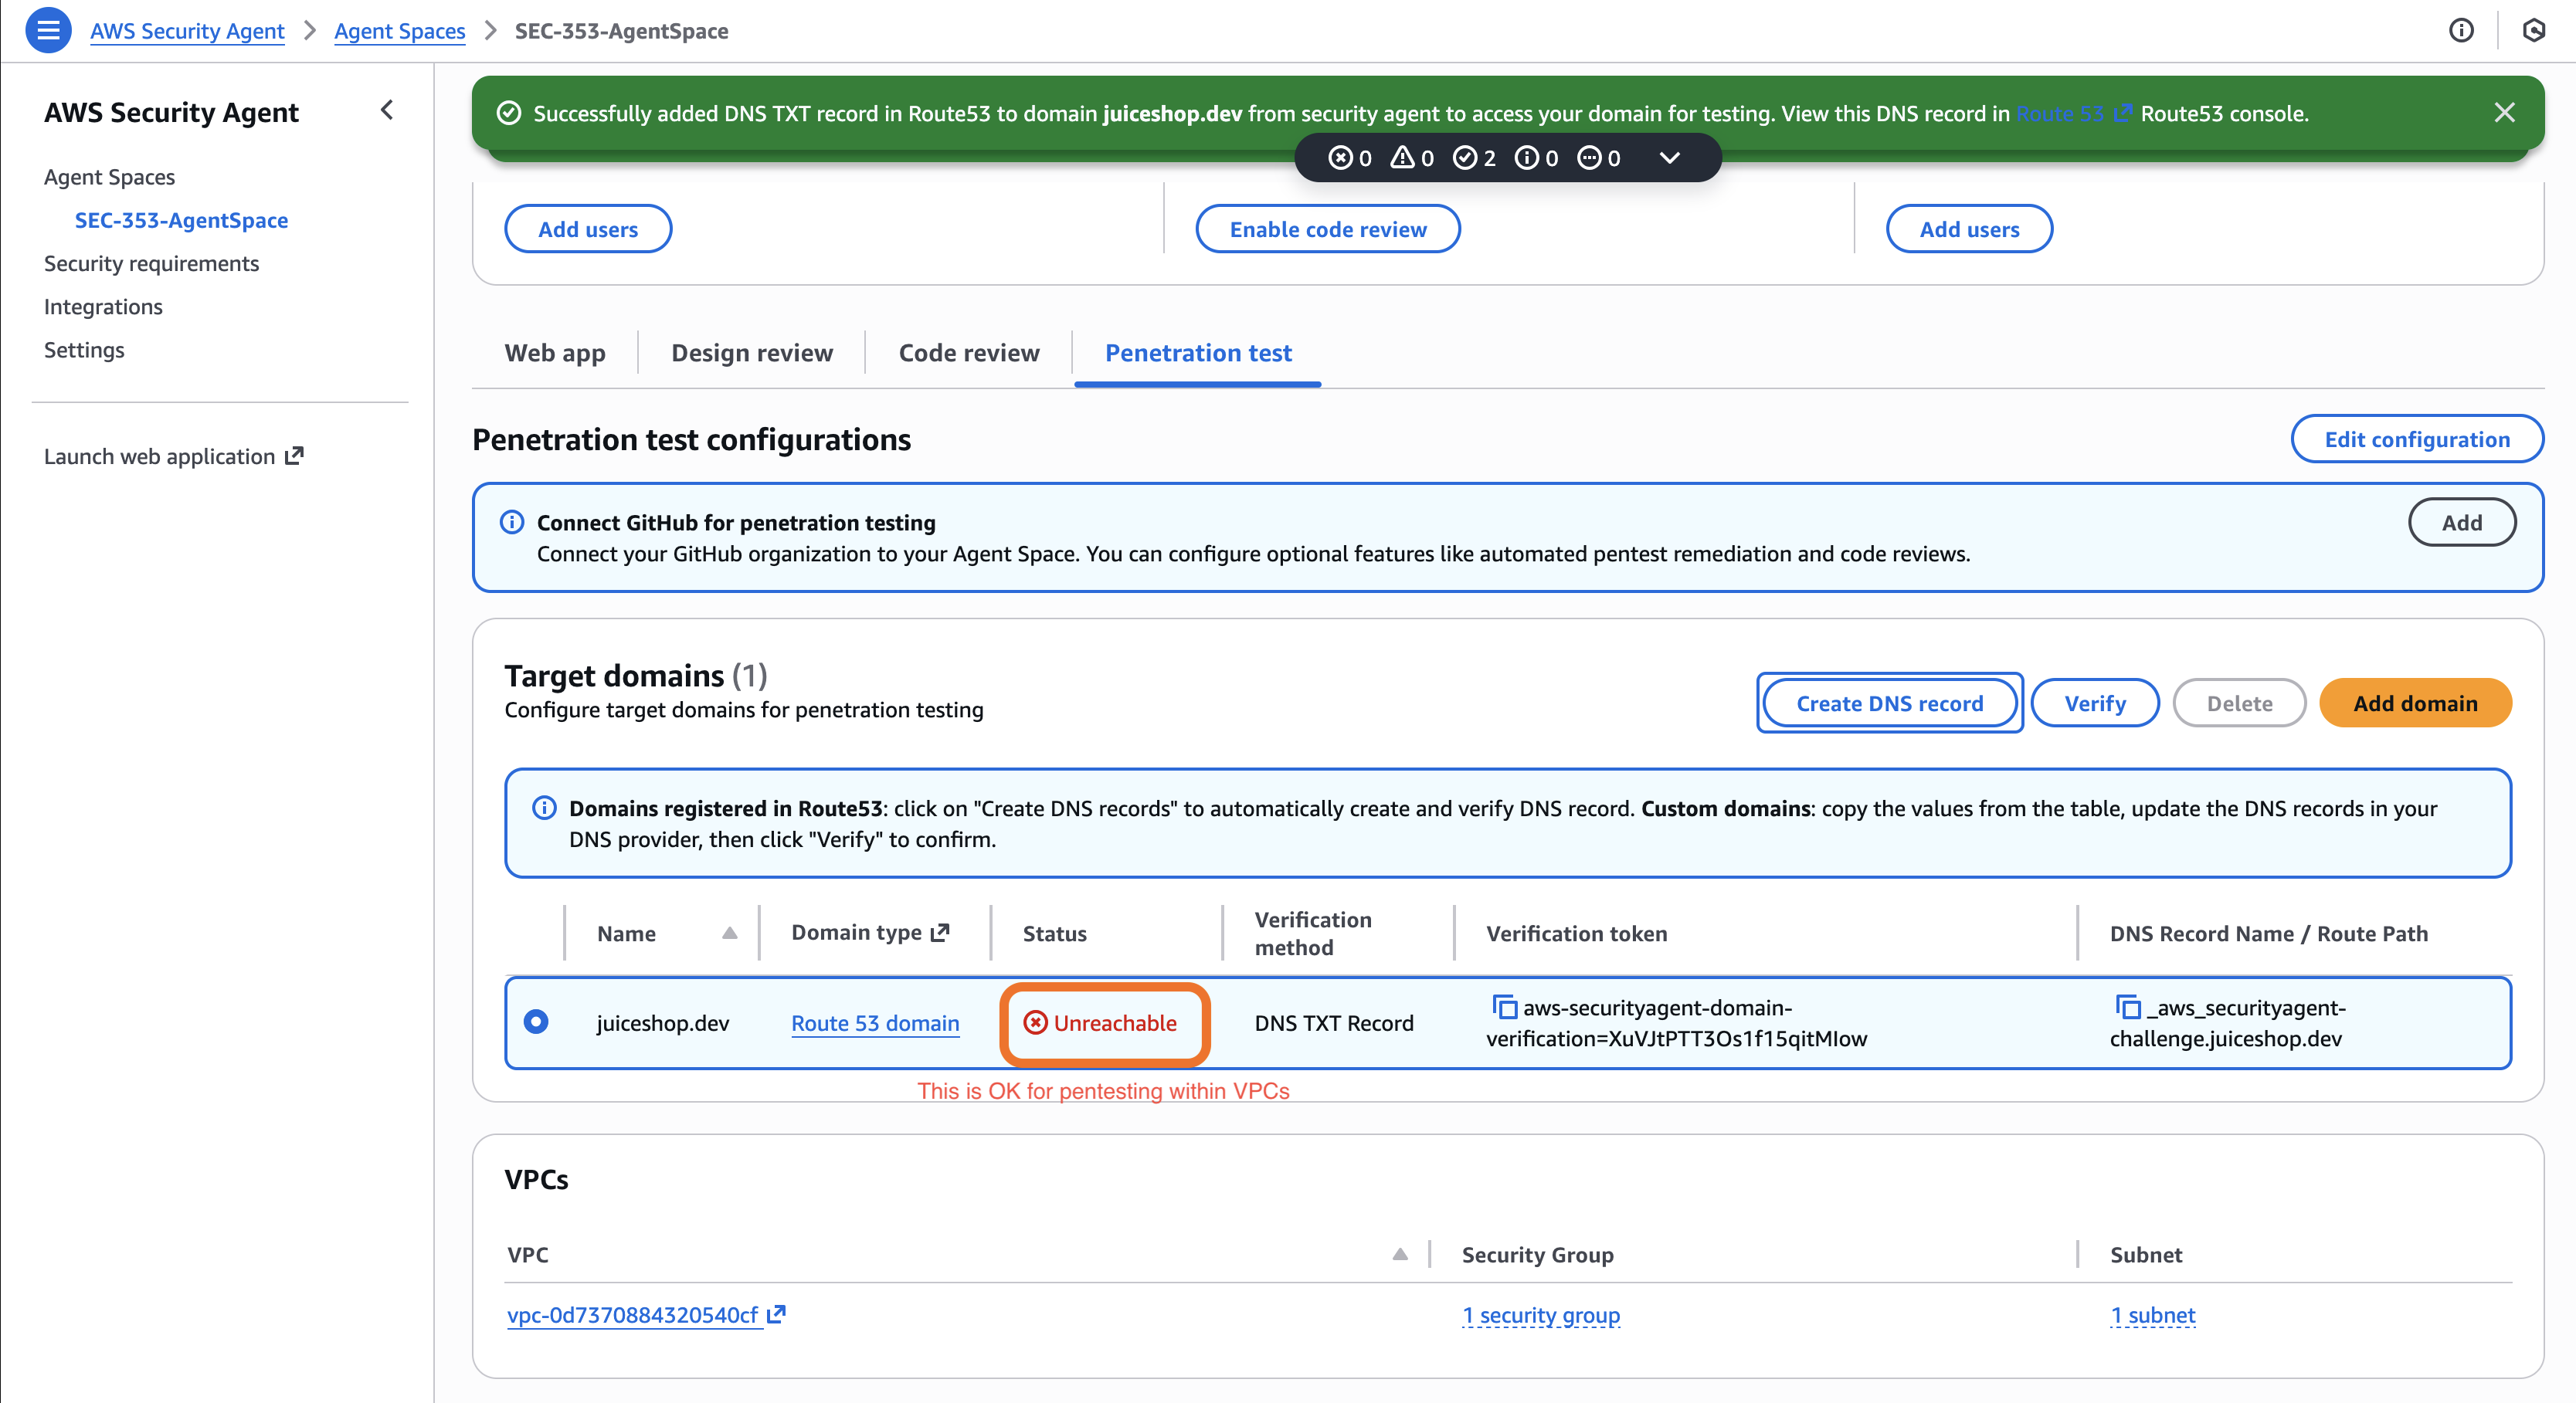Screen dimensions: 2576x1403
Task: Open external link icon next to VPC ID
Action: 777,1314
